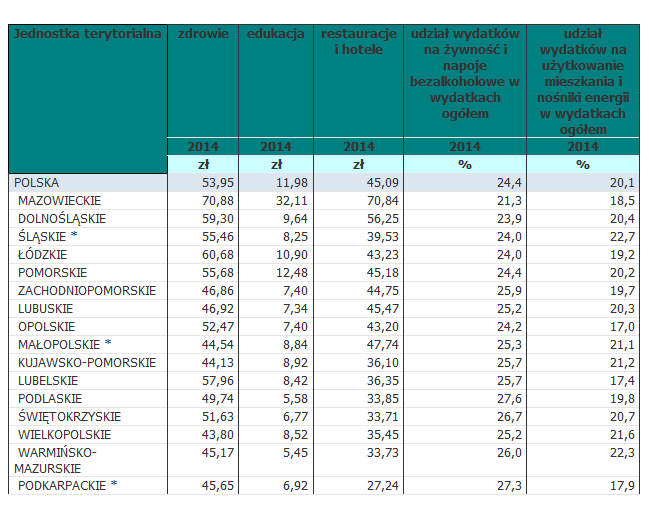The width and height of the screenshot is (649, 517).
Task: Select the ŚWIĘTOKRZYSKIE edukacja value 6,77
Action: [x=296, y=417]
